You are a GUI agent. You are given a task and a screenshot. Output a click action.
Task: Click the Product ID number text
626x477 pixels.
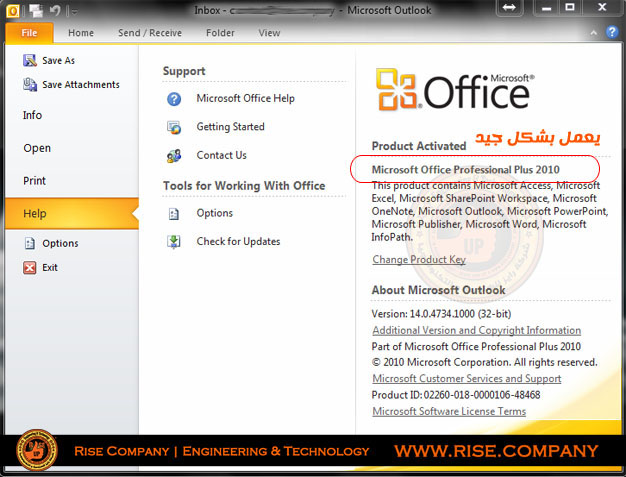click(456, 395)
